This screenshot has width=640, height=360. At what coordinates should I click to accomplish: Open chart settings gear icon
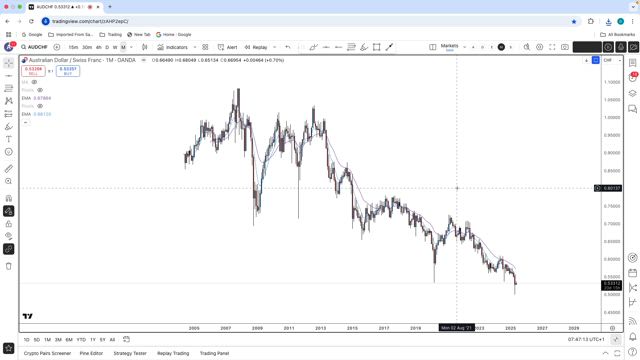(x=539, y=47)
